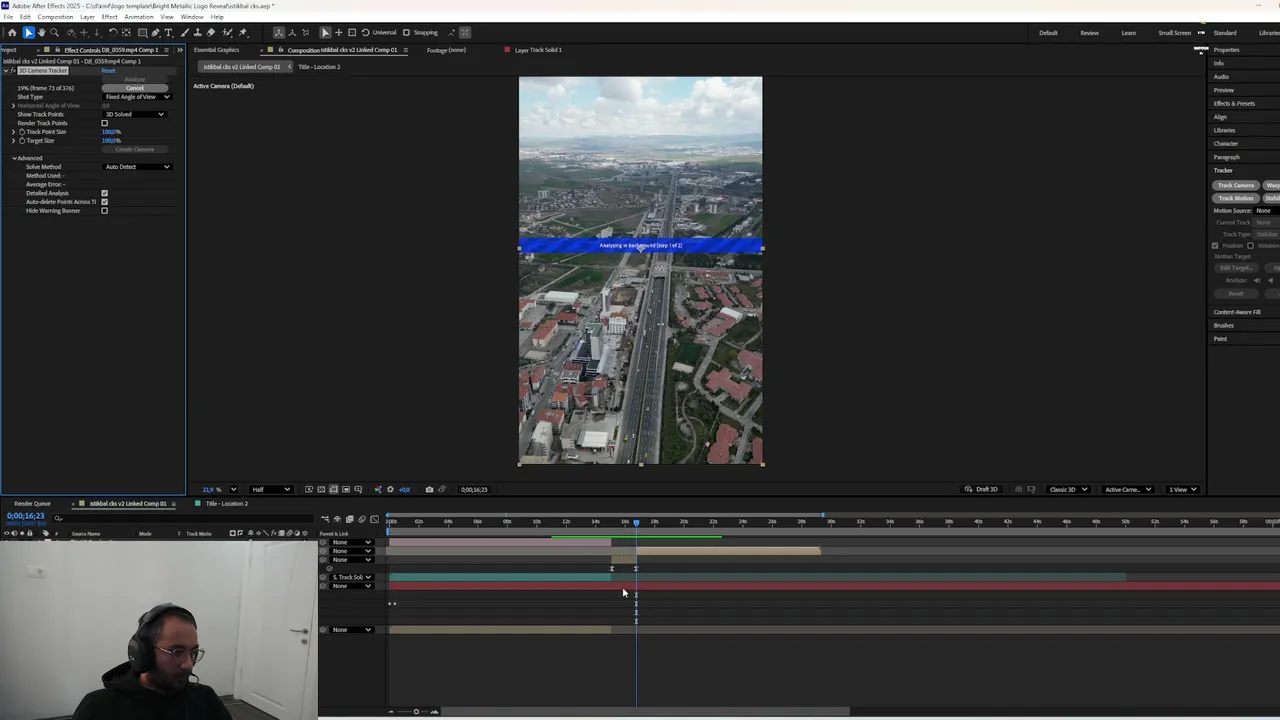Screen dimensions: 1280x720
Task: Switch to the Essential Graphics tab
Action: click(217, 50)
